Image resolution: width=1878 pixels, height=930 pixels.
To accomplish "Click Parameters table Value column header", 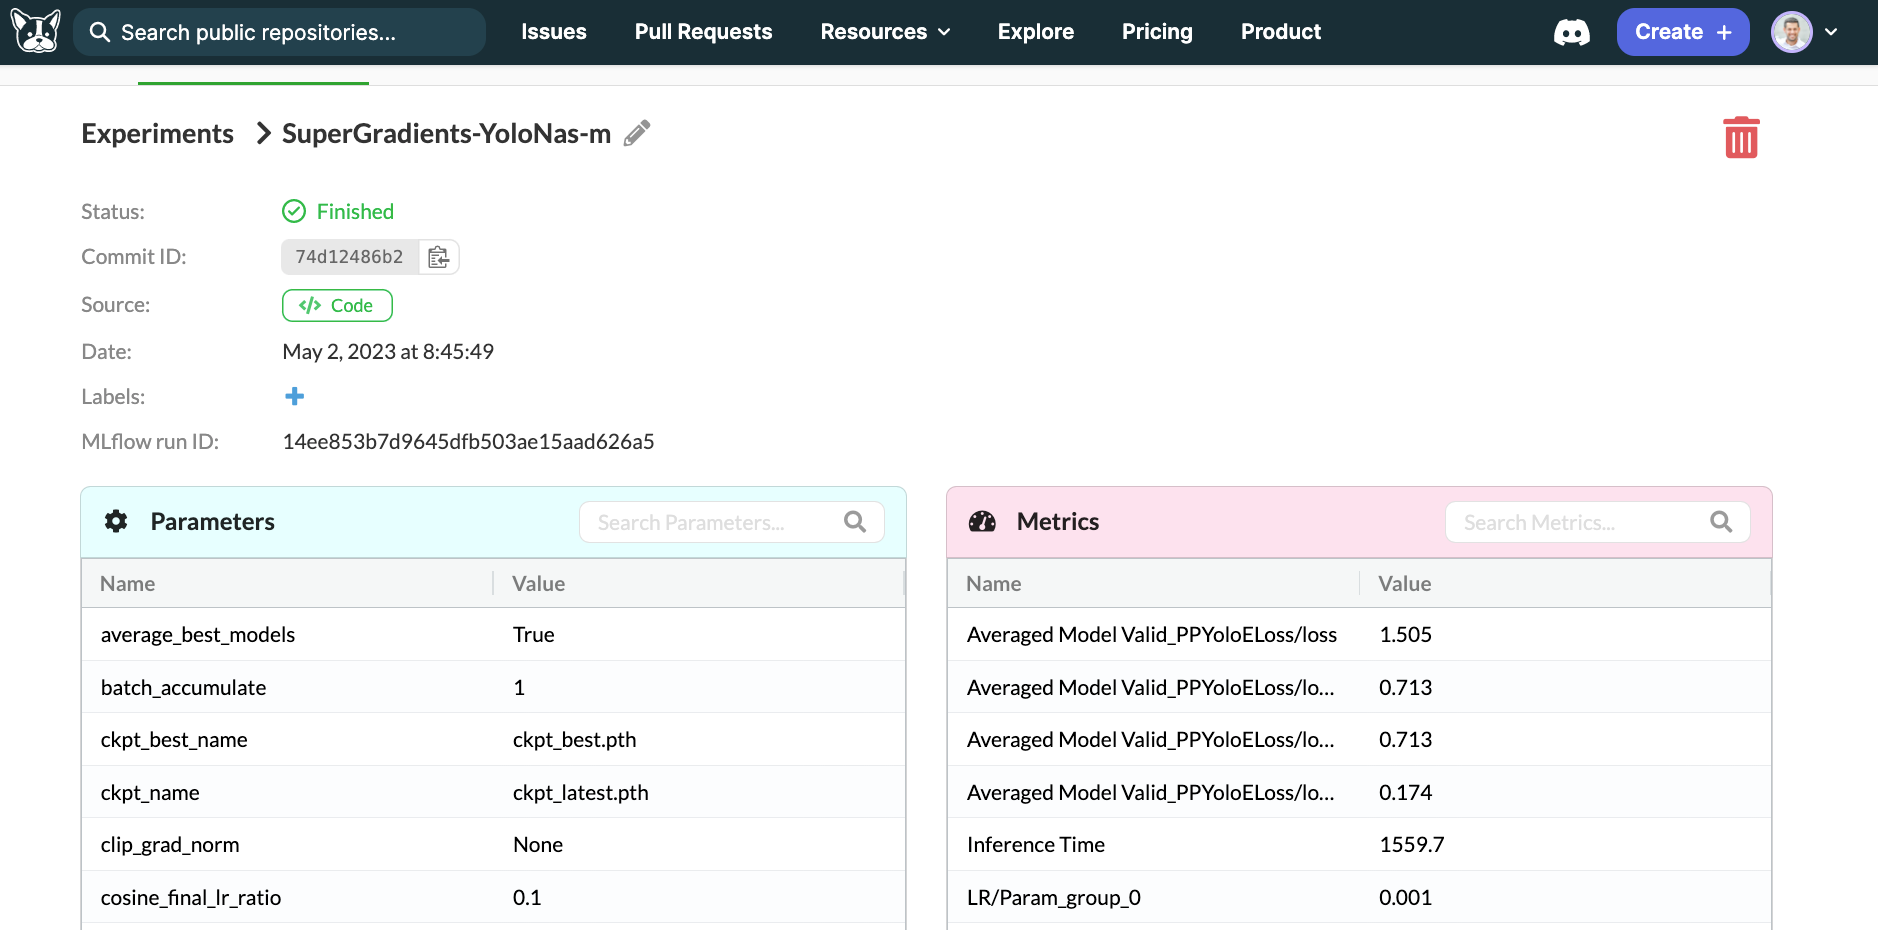I will (539, 583).
